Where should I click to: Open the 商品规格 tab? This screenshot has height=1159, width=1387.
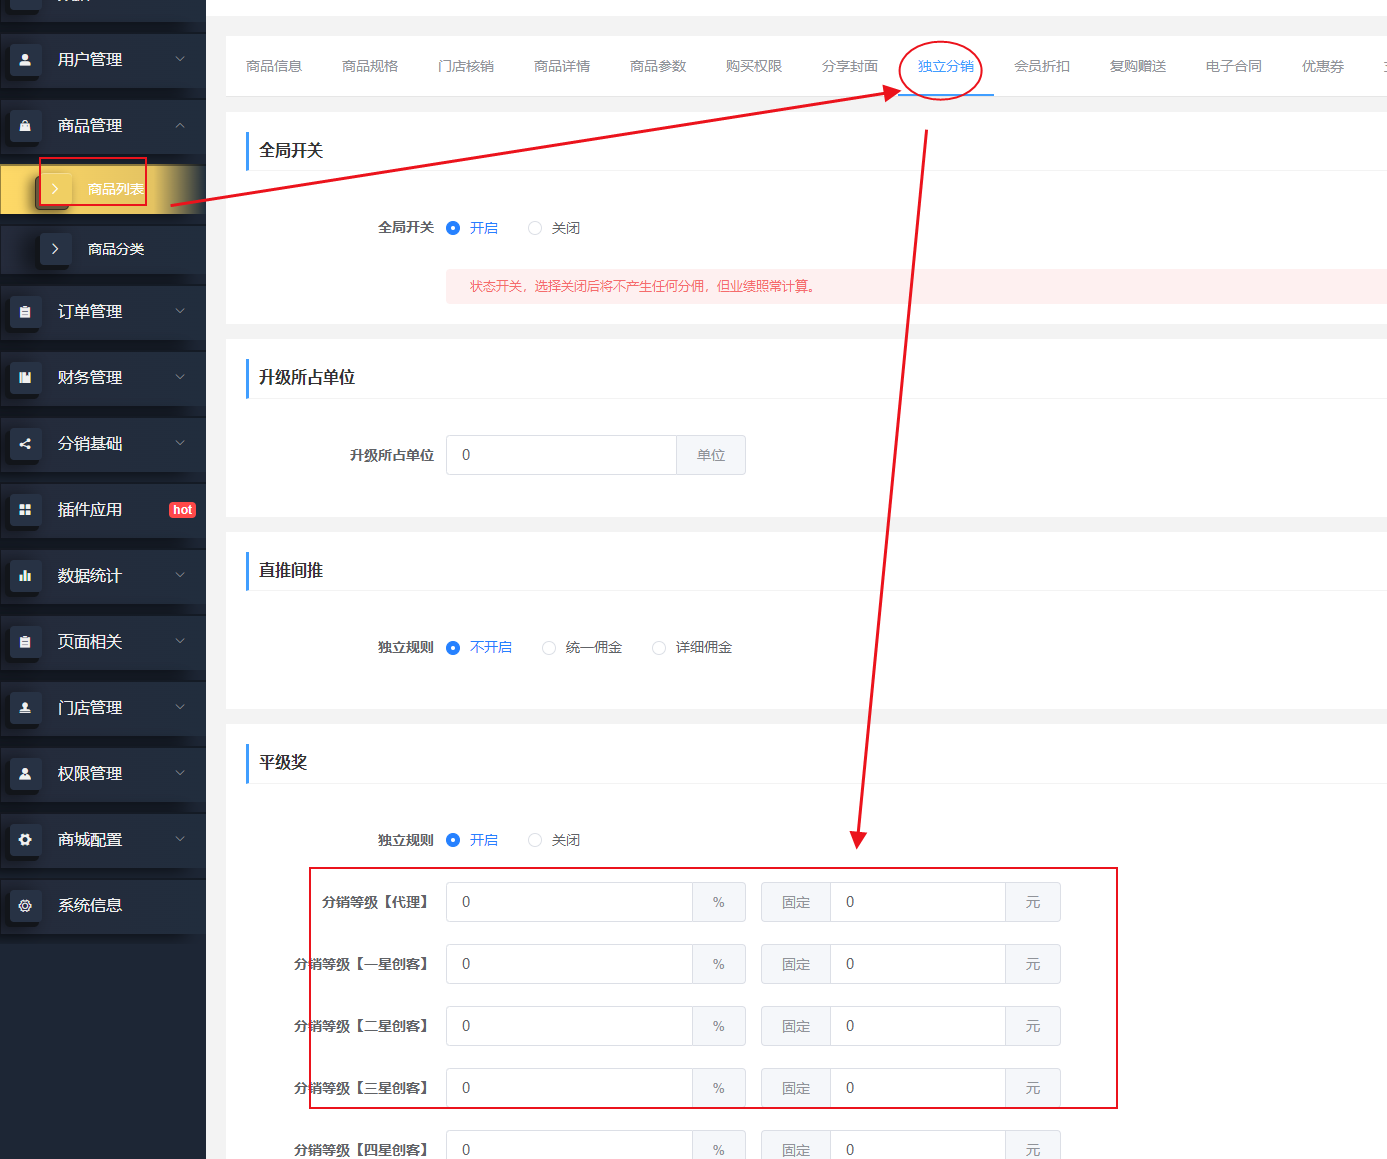click(x=370, y=66)
